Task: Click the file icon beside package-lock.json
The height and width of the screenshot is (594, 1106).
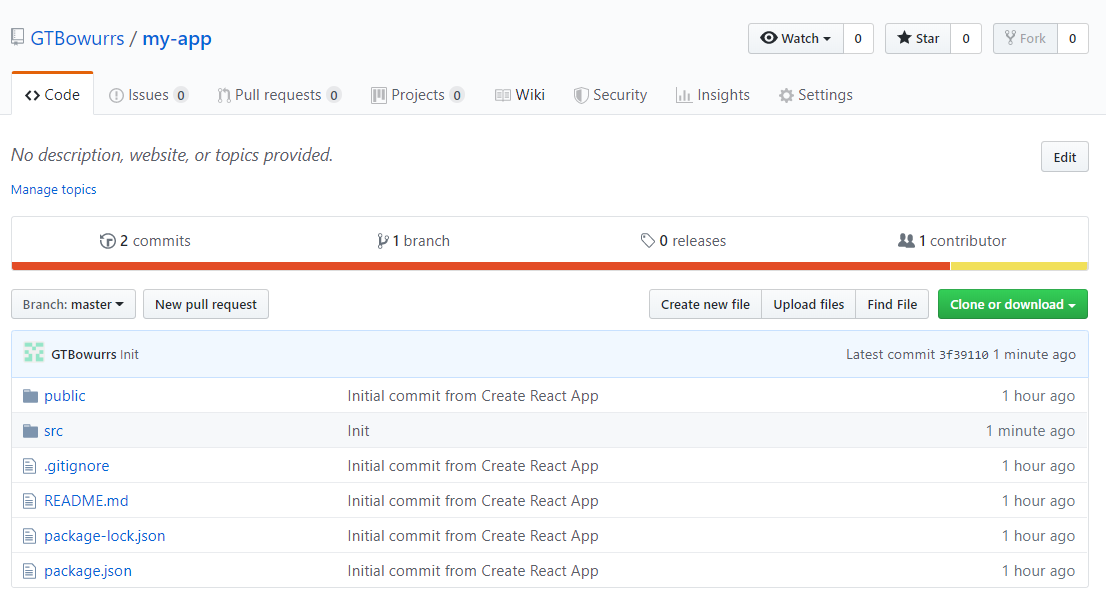Action: (x=29, y=536)
